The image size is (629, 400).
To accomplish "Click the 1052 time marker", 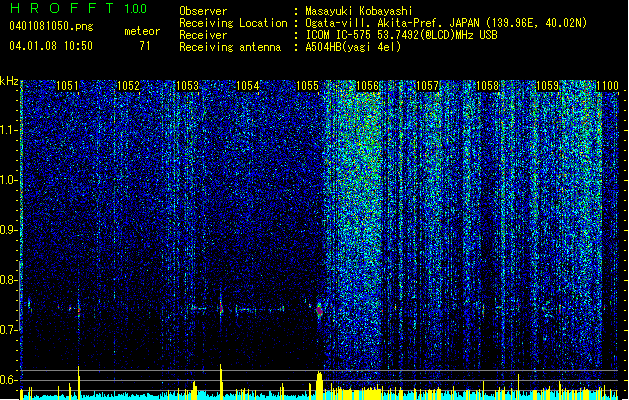I will coord(128,86).
